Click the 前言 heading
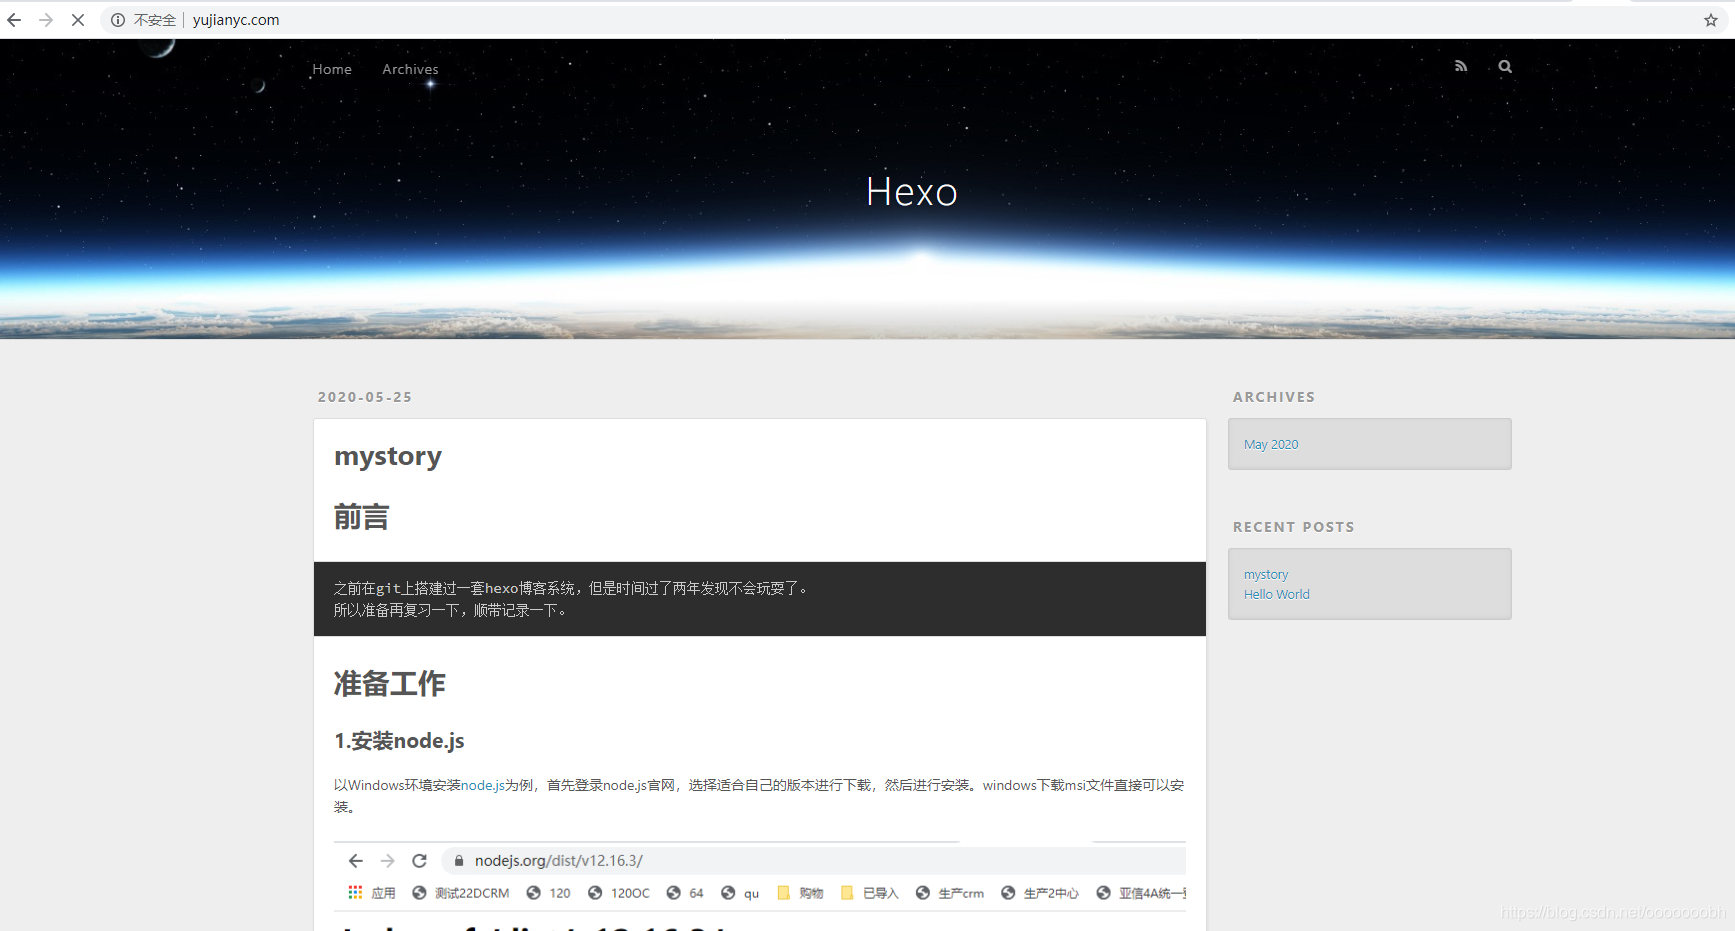 tap(361, 517)
